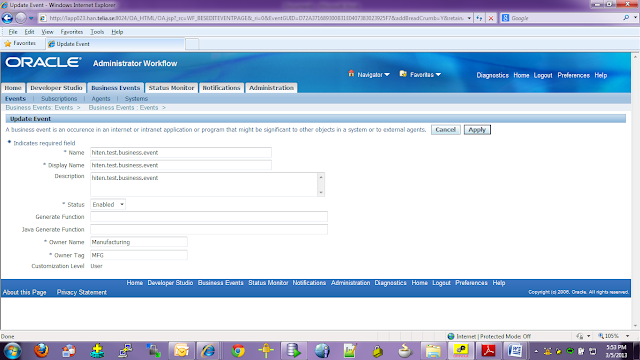Click the red Stop loading icon

coord(491,18)
